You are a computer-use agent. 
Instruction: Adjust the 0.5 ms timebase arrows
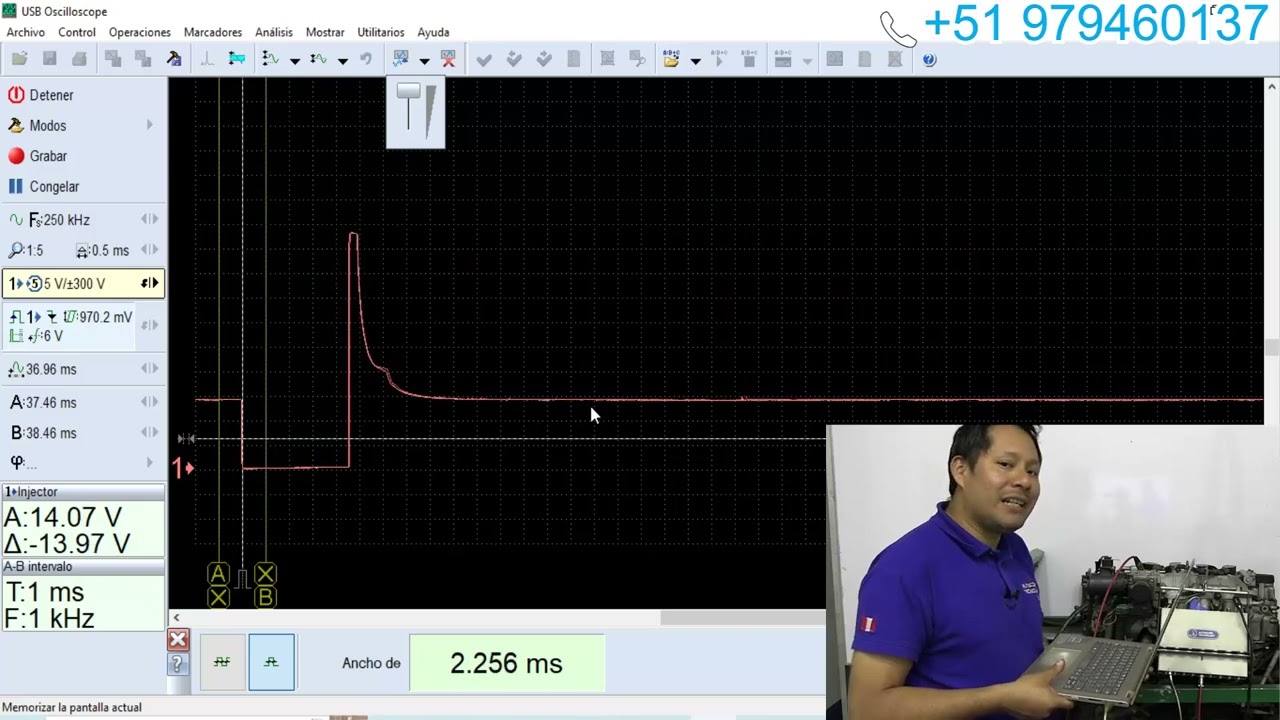(x=149, y=250)
